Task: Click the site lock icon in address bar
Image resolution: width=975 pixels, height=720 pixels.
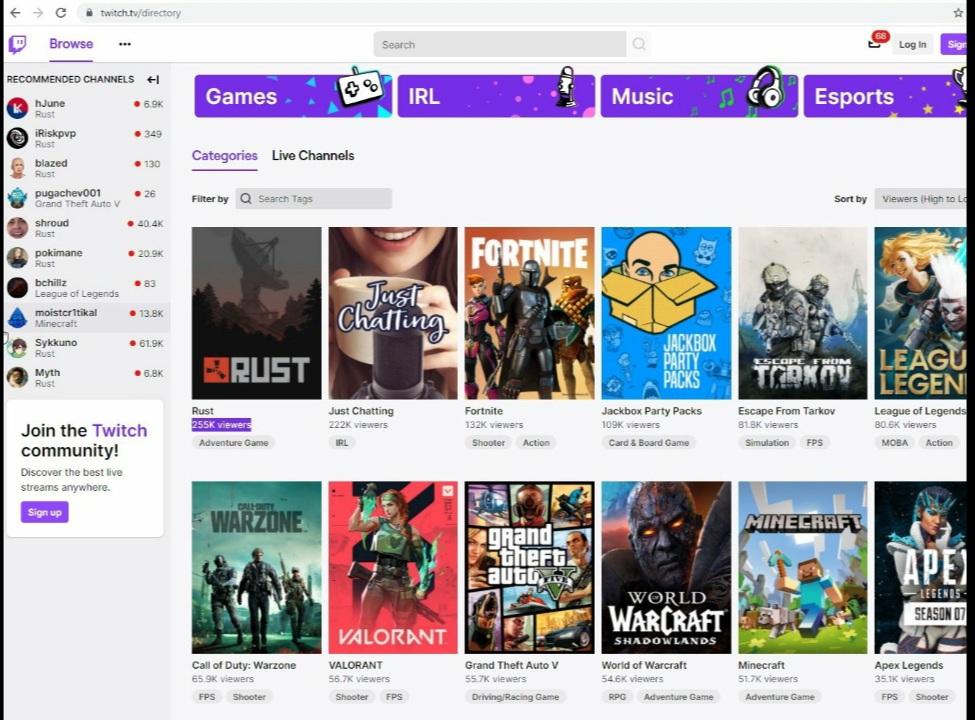Action: [89, 12]
